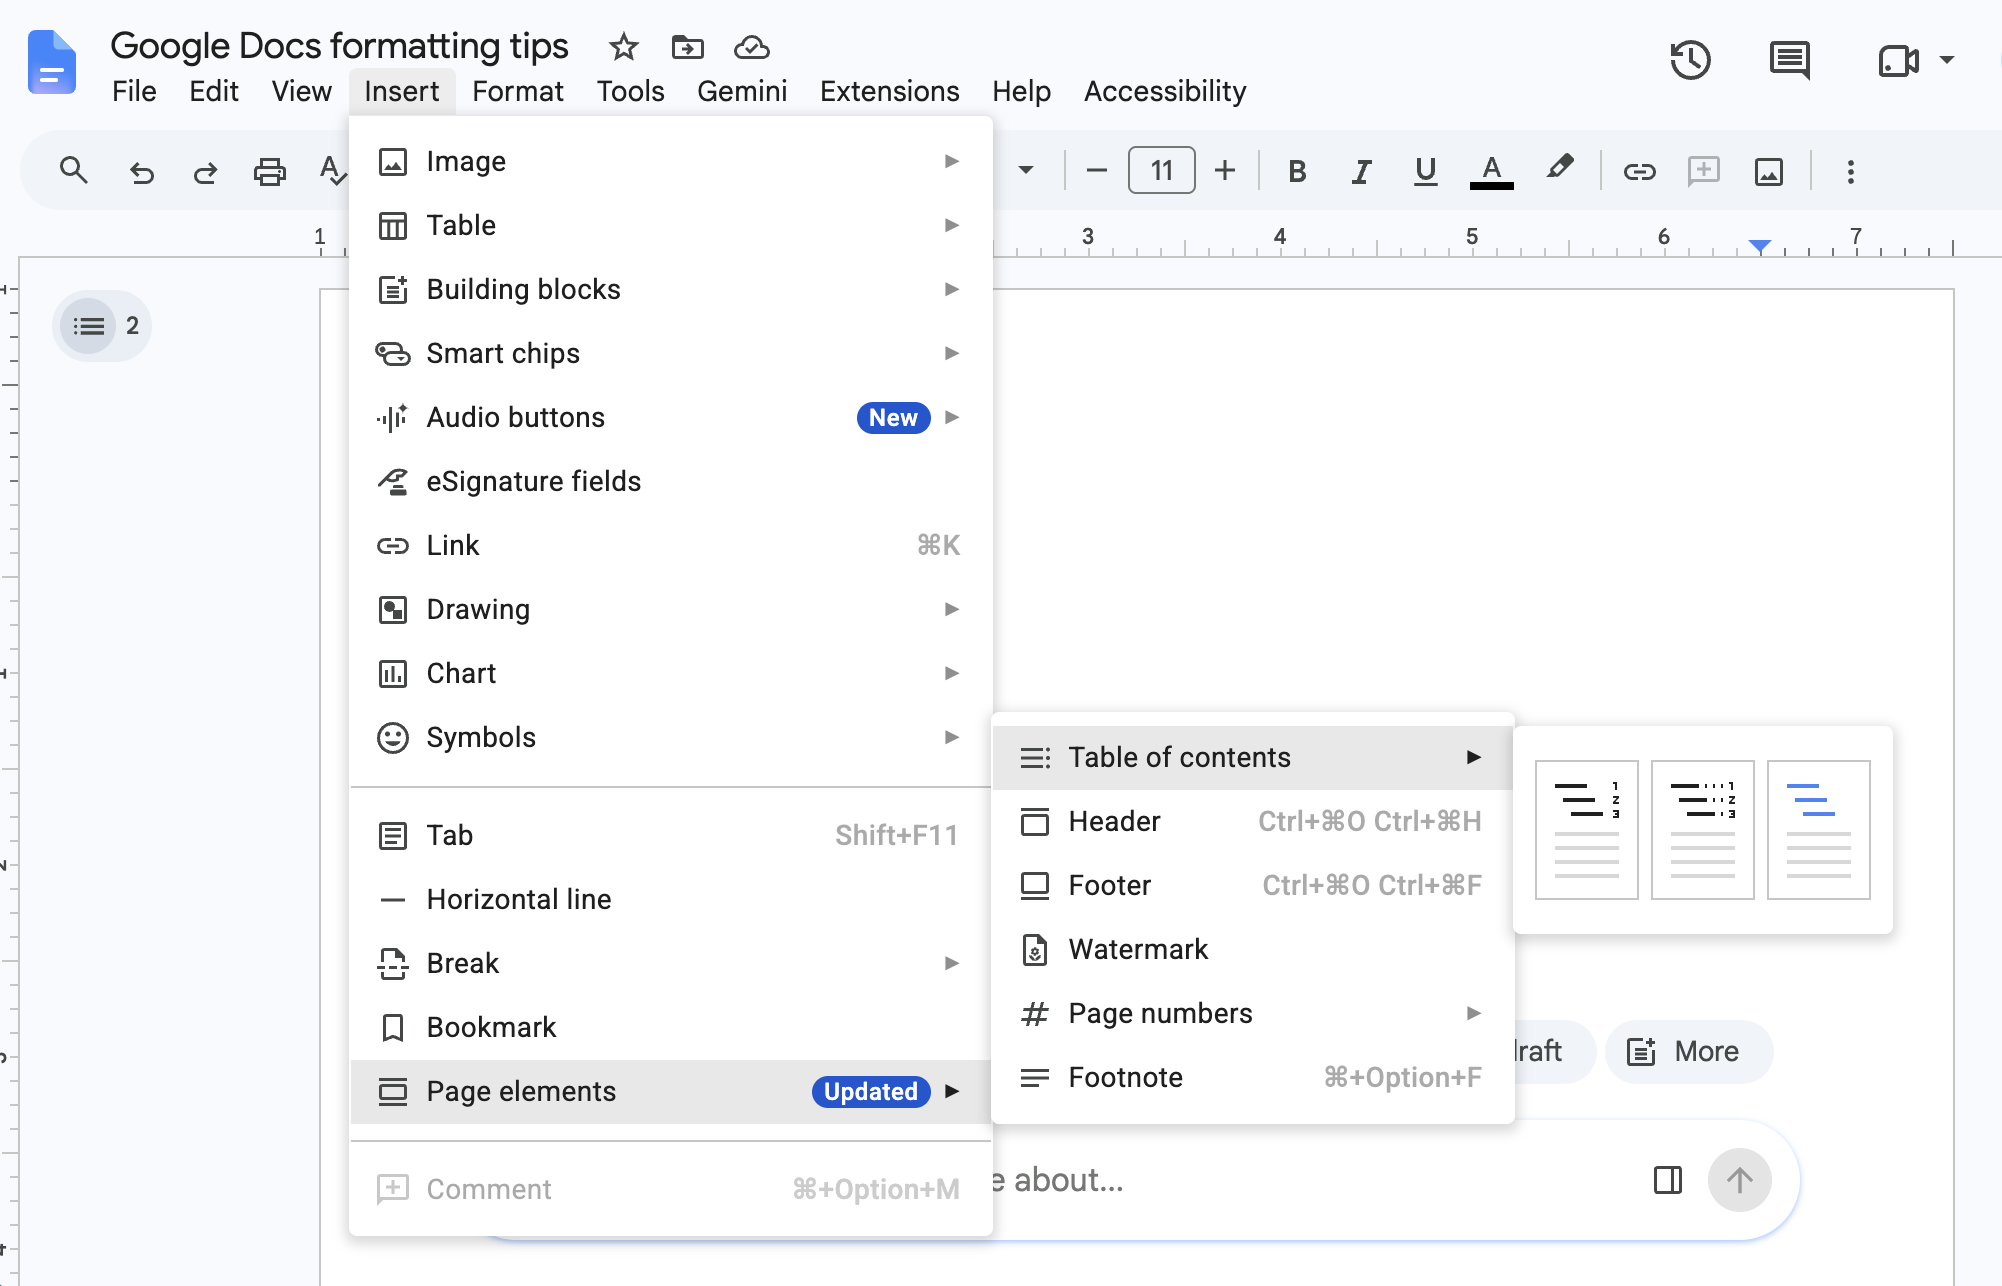This screenshot has width=2002, height=1286.
Task: Click the More building blocks button
Action: click(x=1687, y=1051)
